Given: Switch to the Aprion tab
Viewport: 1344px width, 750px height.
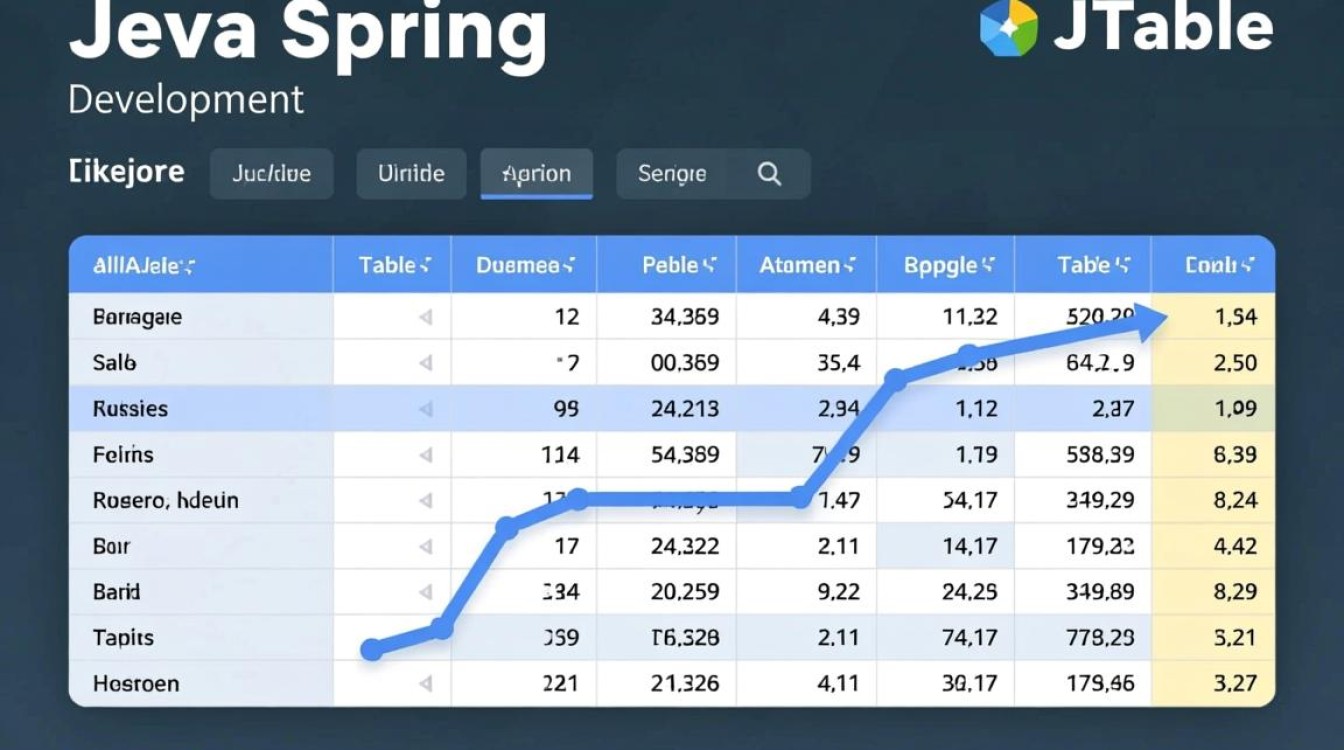Looking at the screenshot, I should click(536, 174).
